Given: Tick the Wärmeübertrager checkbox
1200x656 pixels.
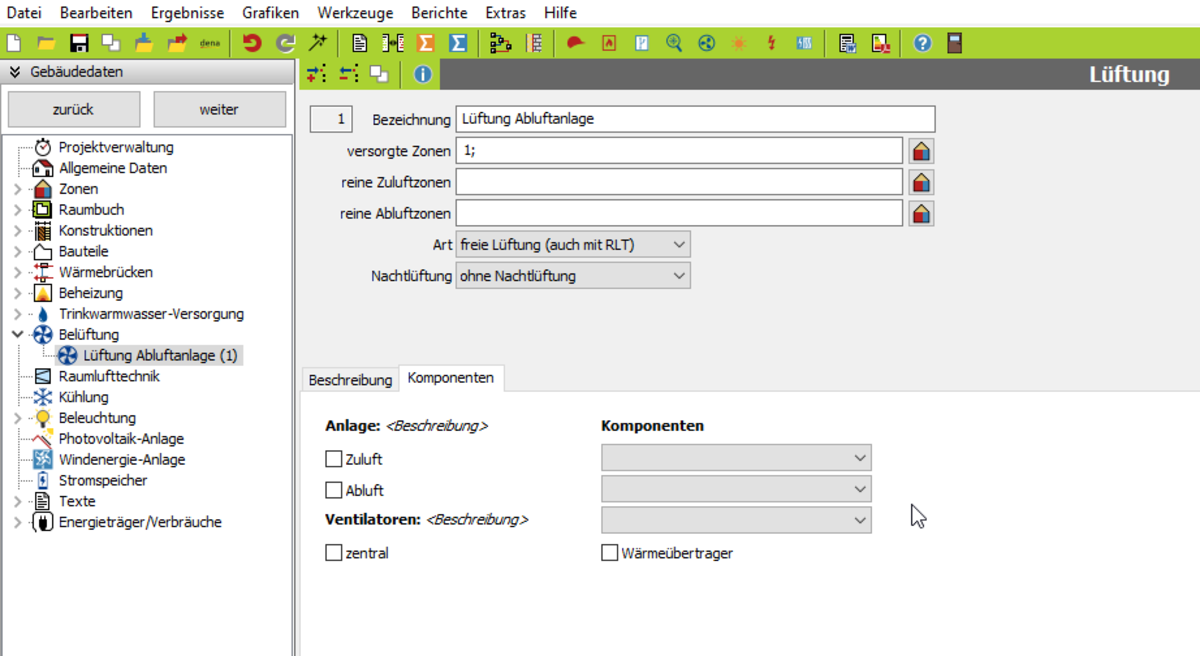Looking at the screenshot, I should 609,553.
